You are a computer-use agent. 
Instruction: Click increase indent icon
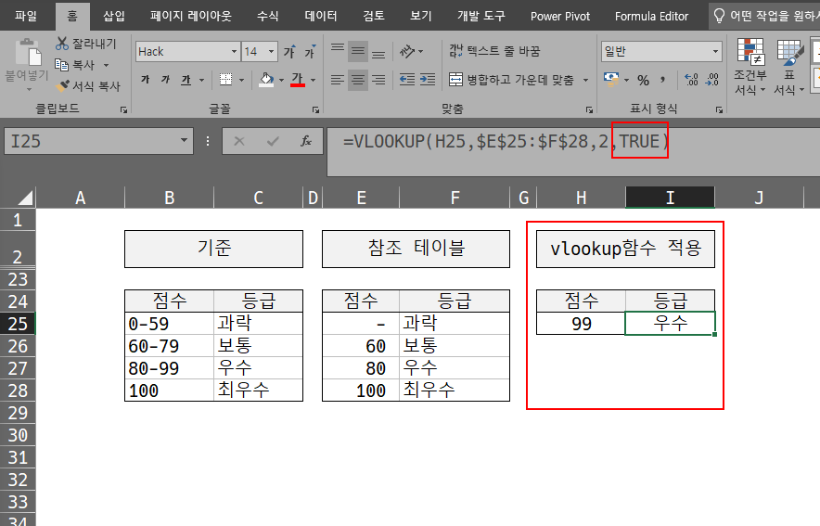click(428, 79)
